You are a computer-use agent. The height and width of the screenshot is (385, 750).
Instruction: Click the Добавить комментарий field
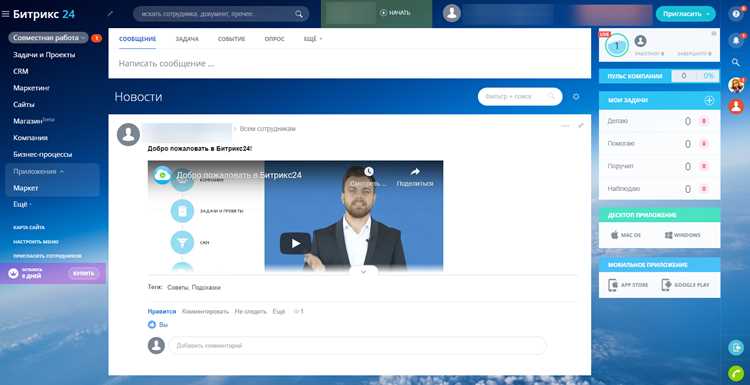click(357, 345)
